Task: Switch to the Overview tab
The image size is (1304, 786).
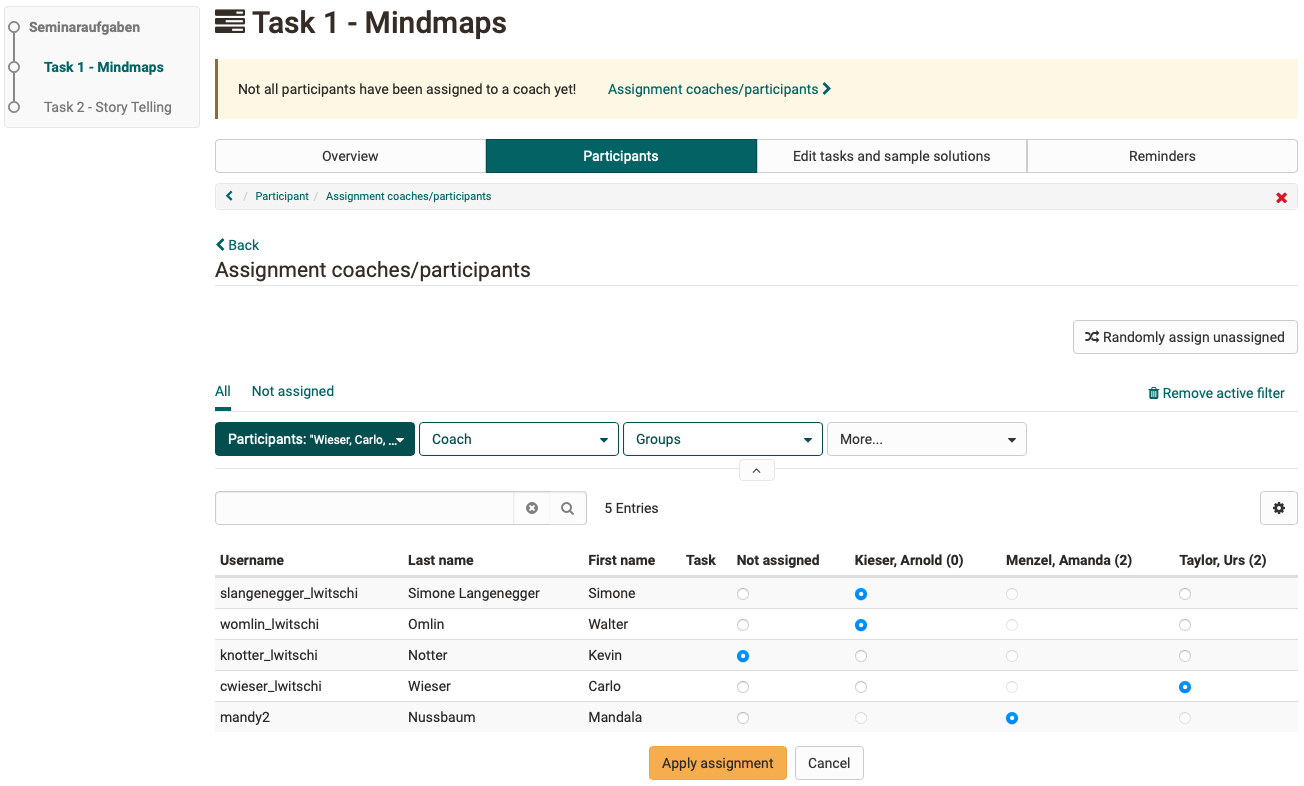Action: [350, 156]
